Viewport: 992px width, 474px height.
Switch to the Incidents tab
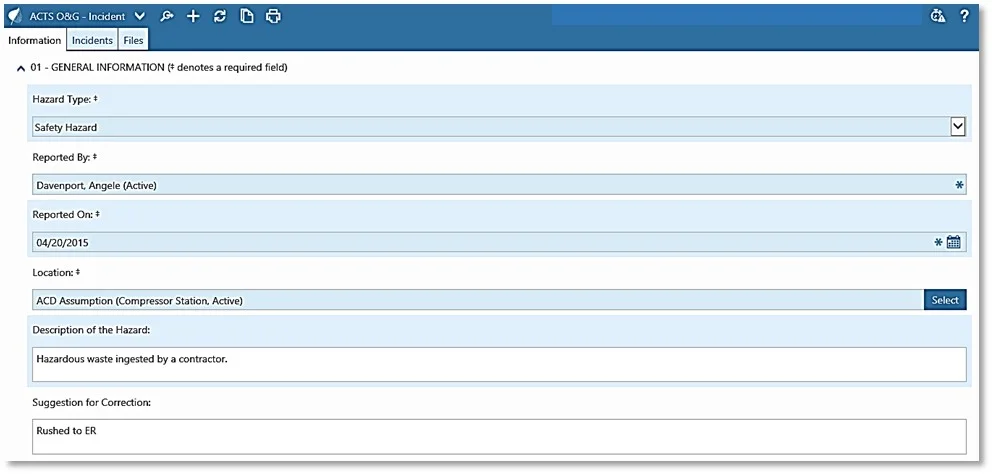point(92,41)
